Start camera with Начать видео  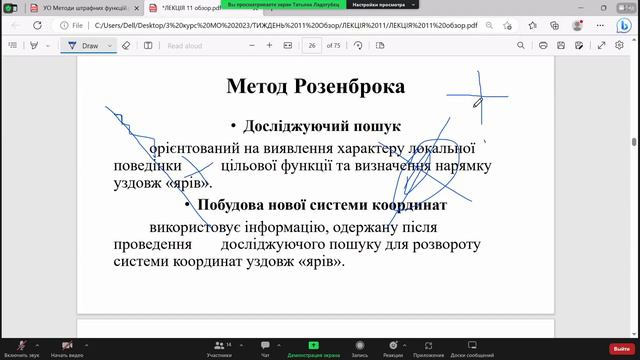tap(67, 349)
